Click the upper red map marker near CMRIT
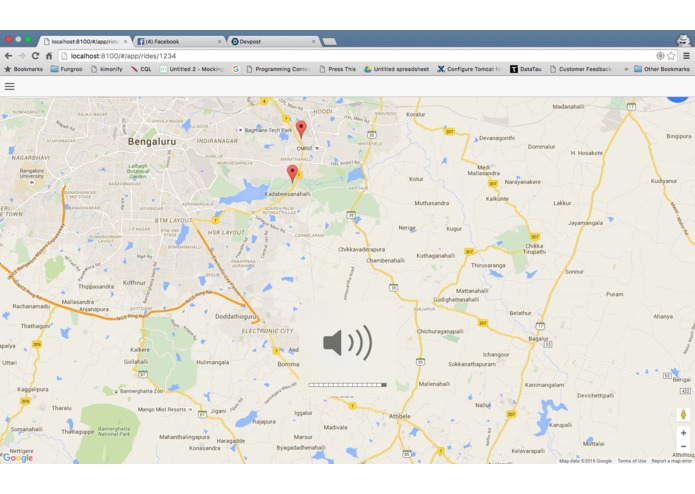Screen dimensions: 695x494 [x=301, y=129]
